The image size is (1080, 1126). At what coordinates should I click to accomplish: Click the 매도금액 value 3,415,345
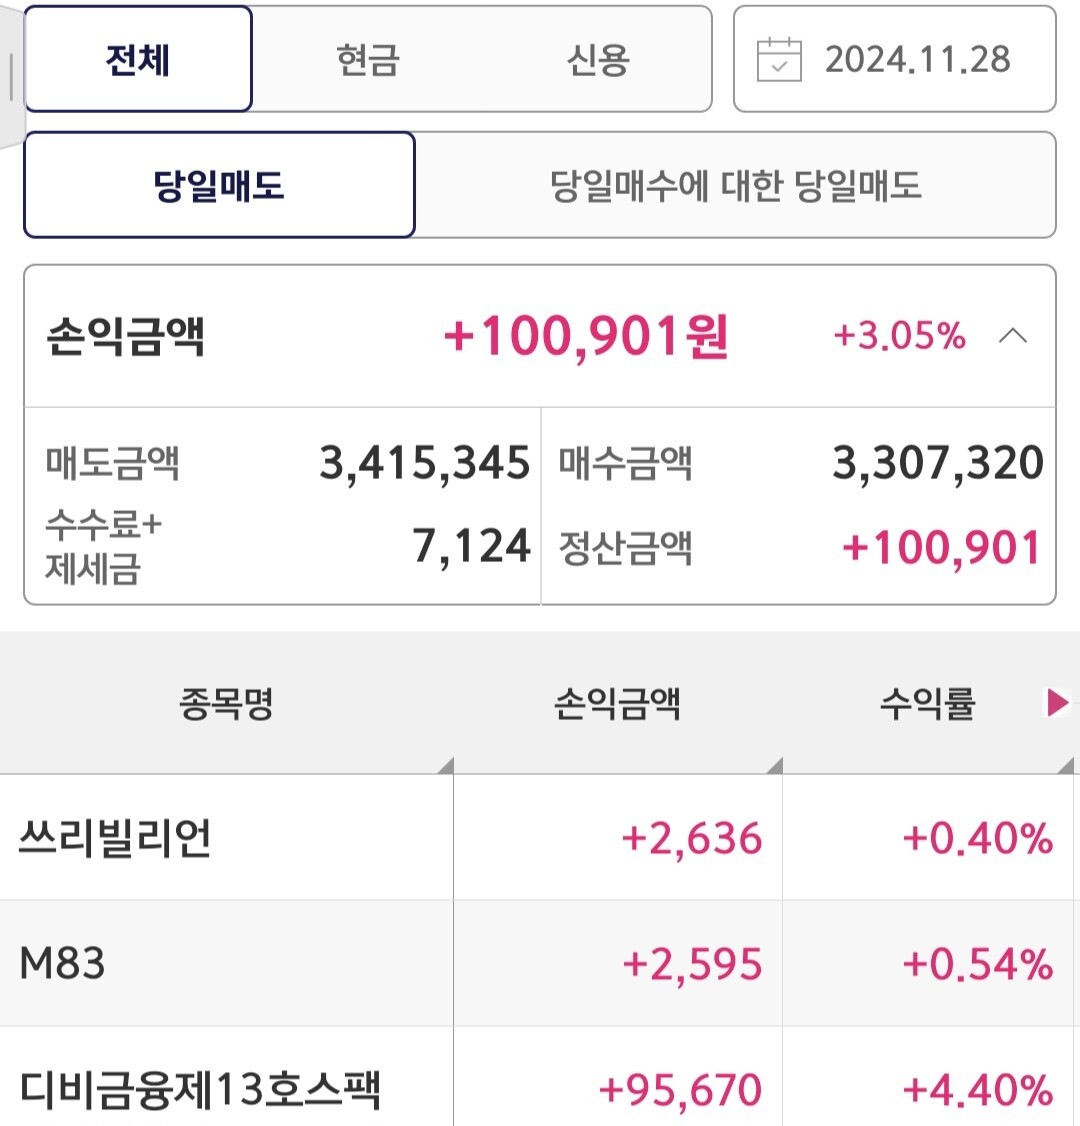pyautogui.click(x=424, y=463)
